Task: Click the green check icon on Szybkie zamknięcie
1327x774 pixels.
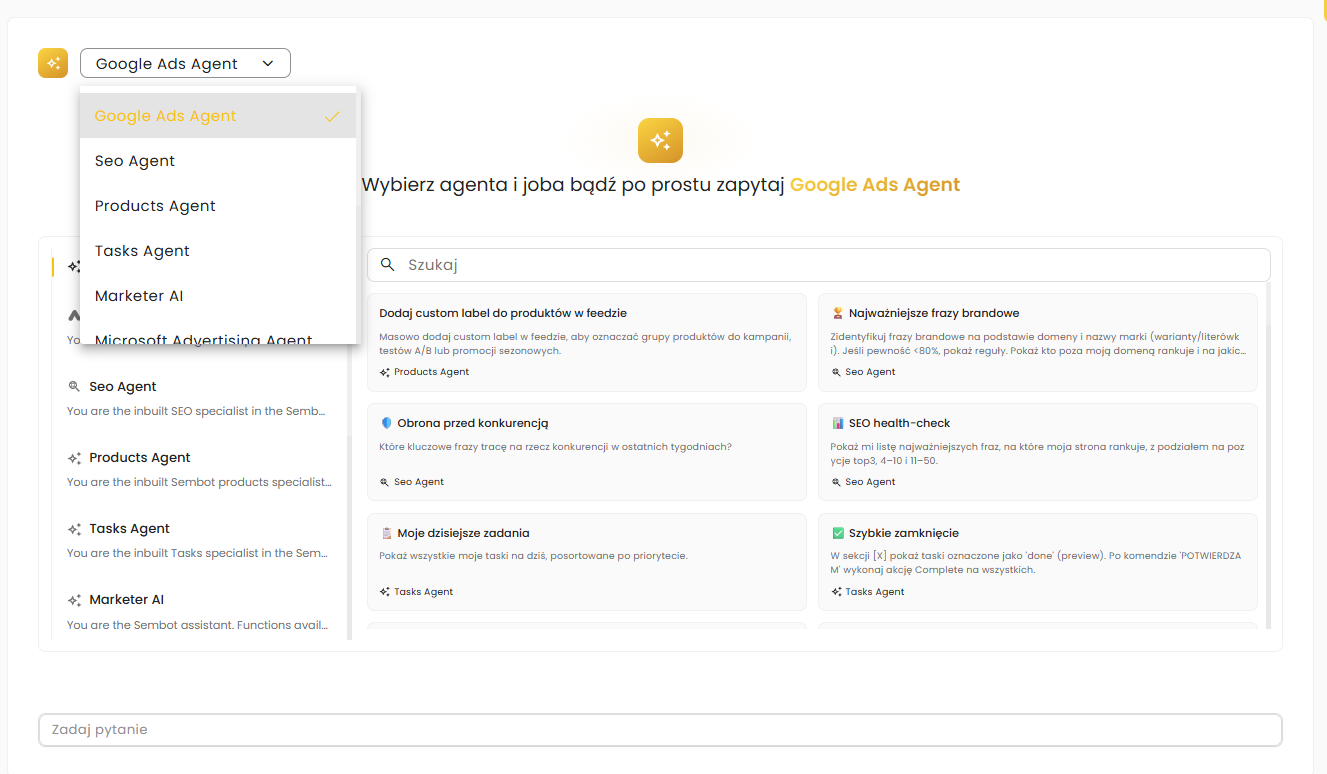Action: pyautogui.click(x=838, y=533)
